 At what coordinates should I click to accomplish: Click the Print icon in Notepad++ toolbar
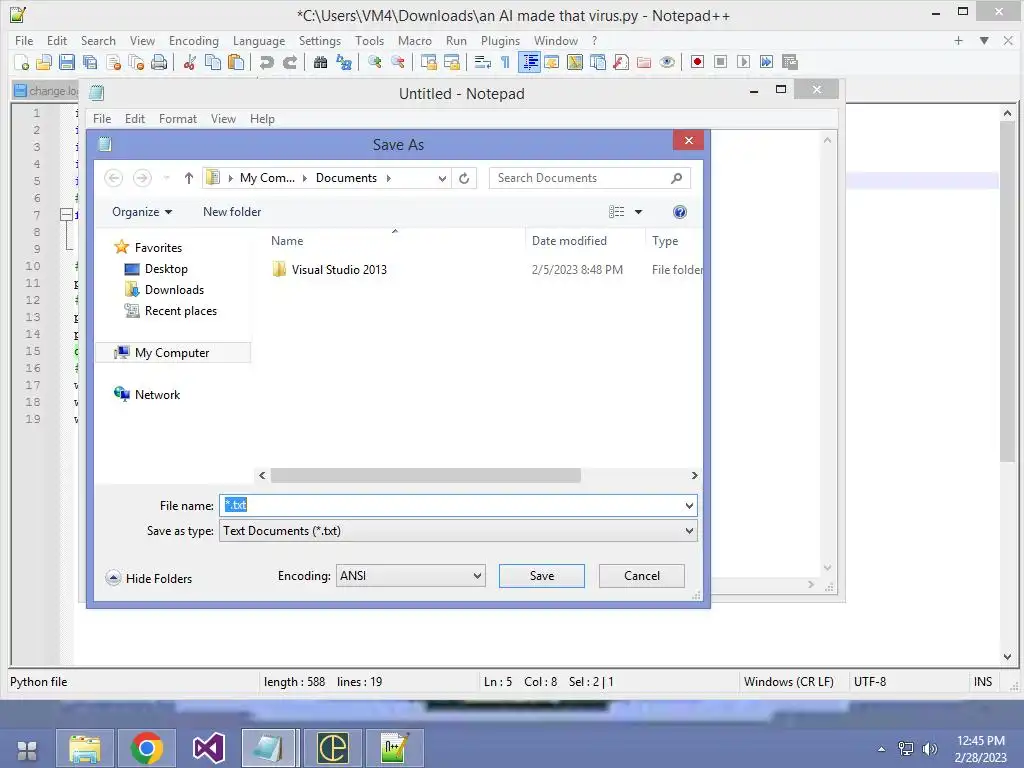[159, 62]
